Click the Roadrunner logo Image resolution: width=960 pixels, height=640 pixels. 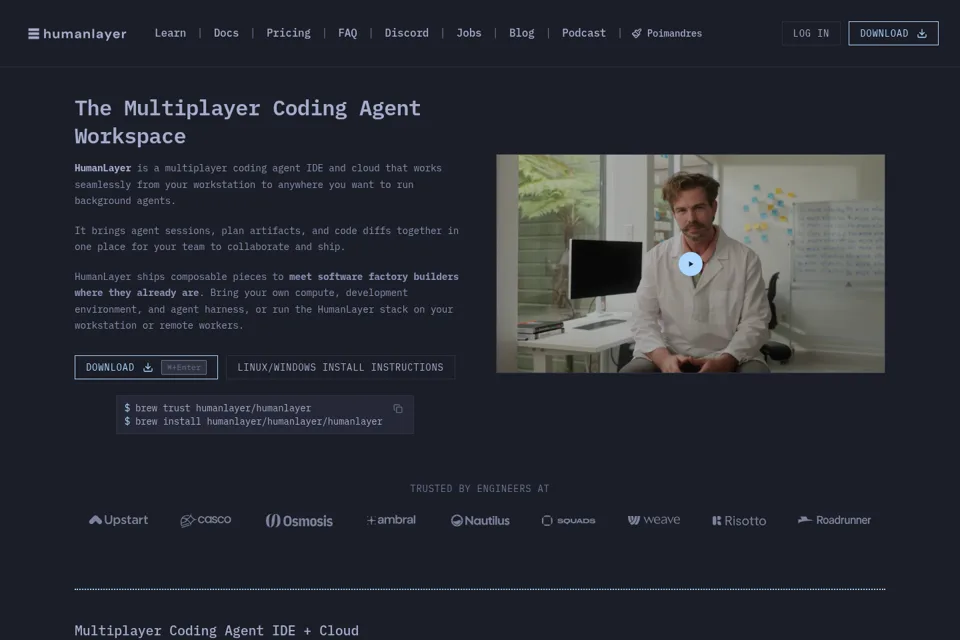(x=834, y=520)
